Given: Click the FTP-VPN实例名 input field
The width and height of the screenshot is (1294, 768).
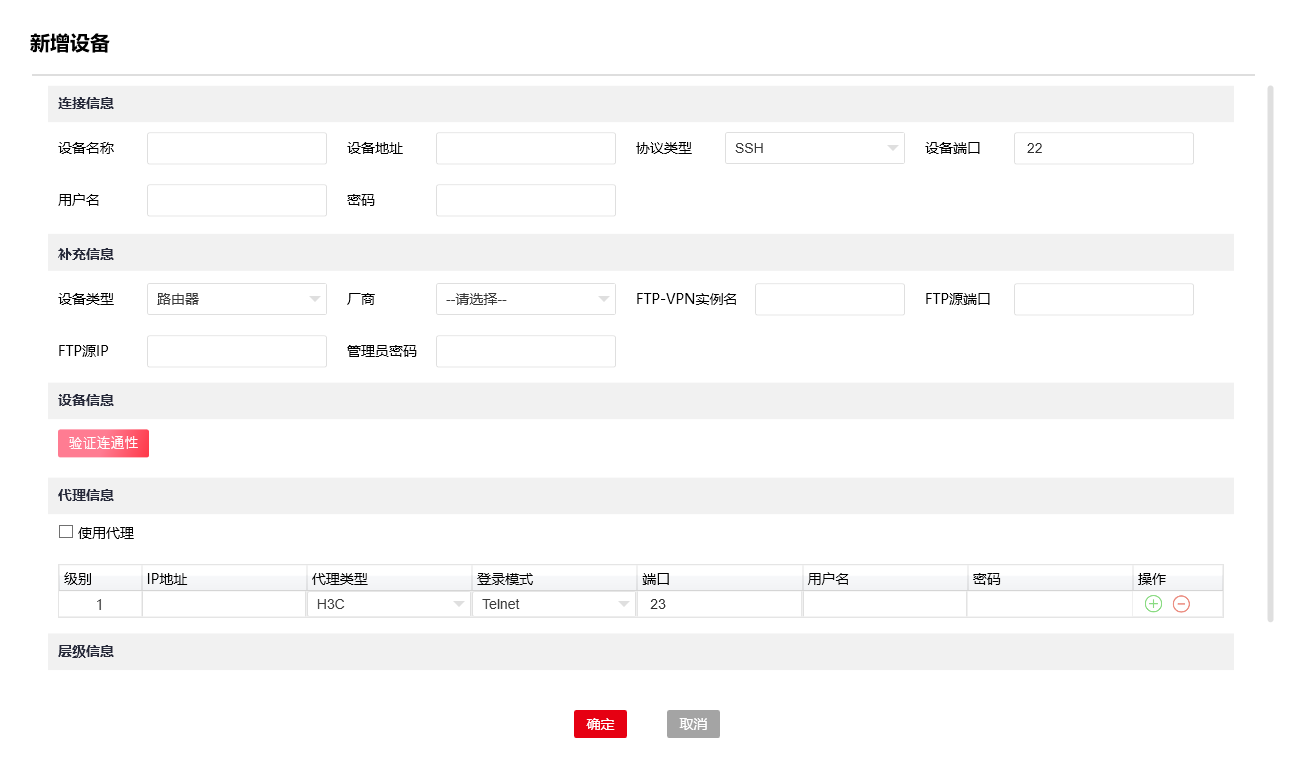Looking at the screenshot, I should click(829, 299).
